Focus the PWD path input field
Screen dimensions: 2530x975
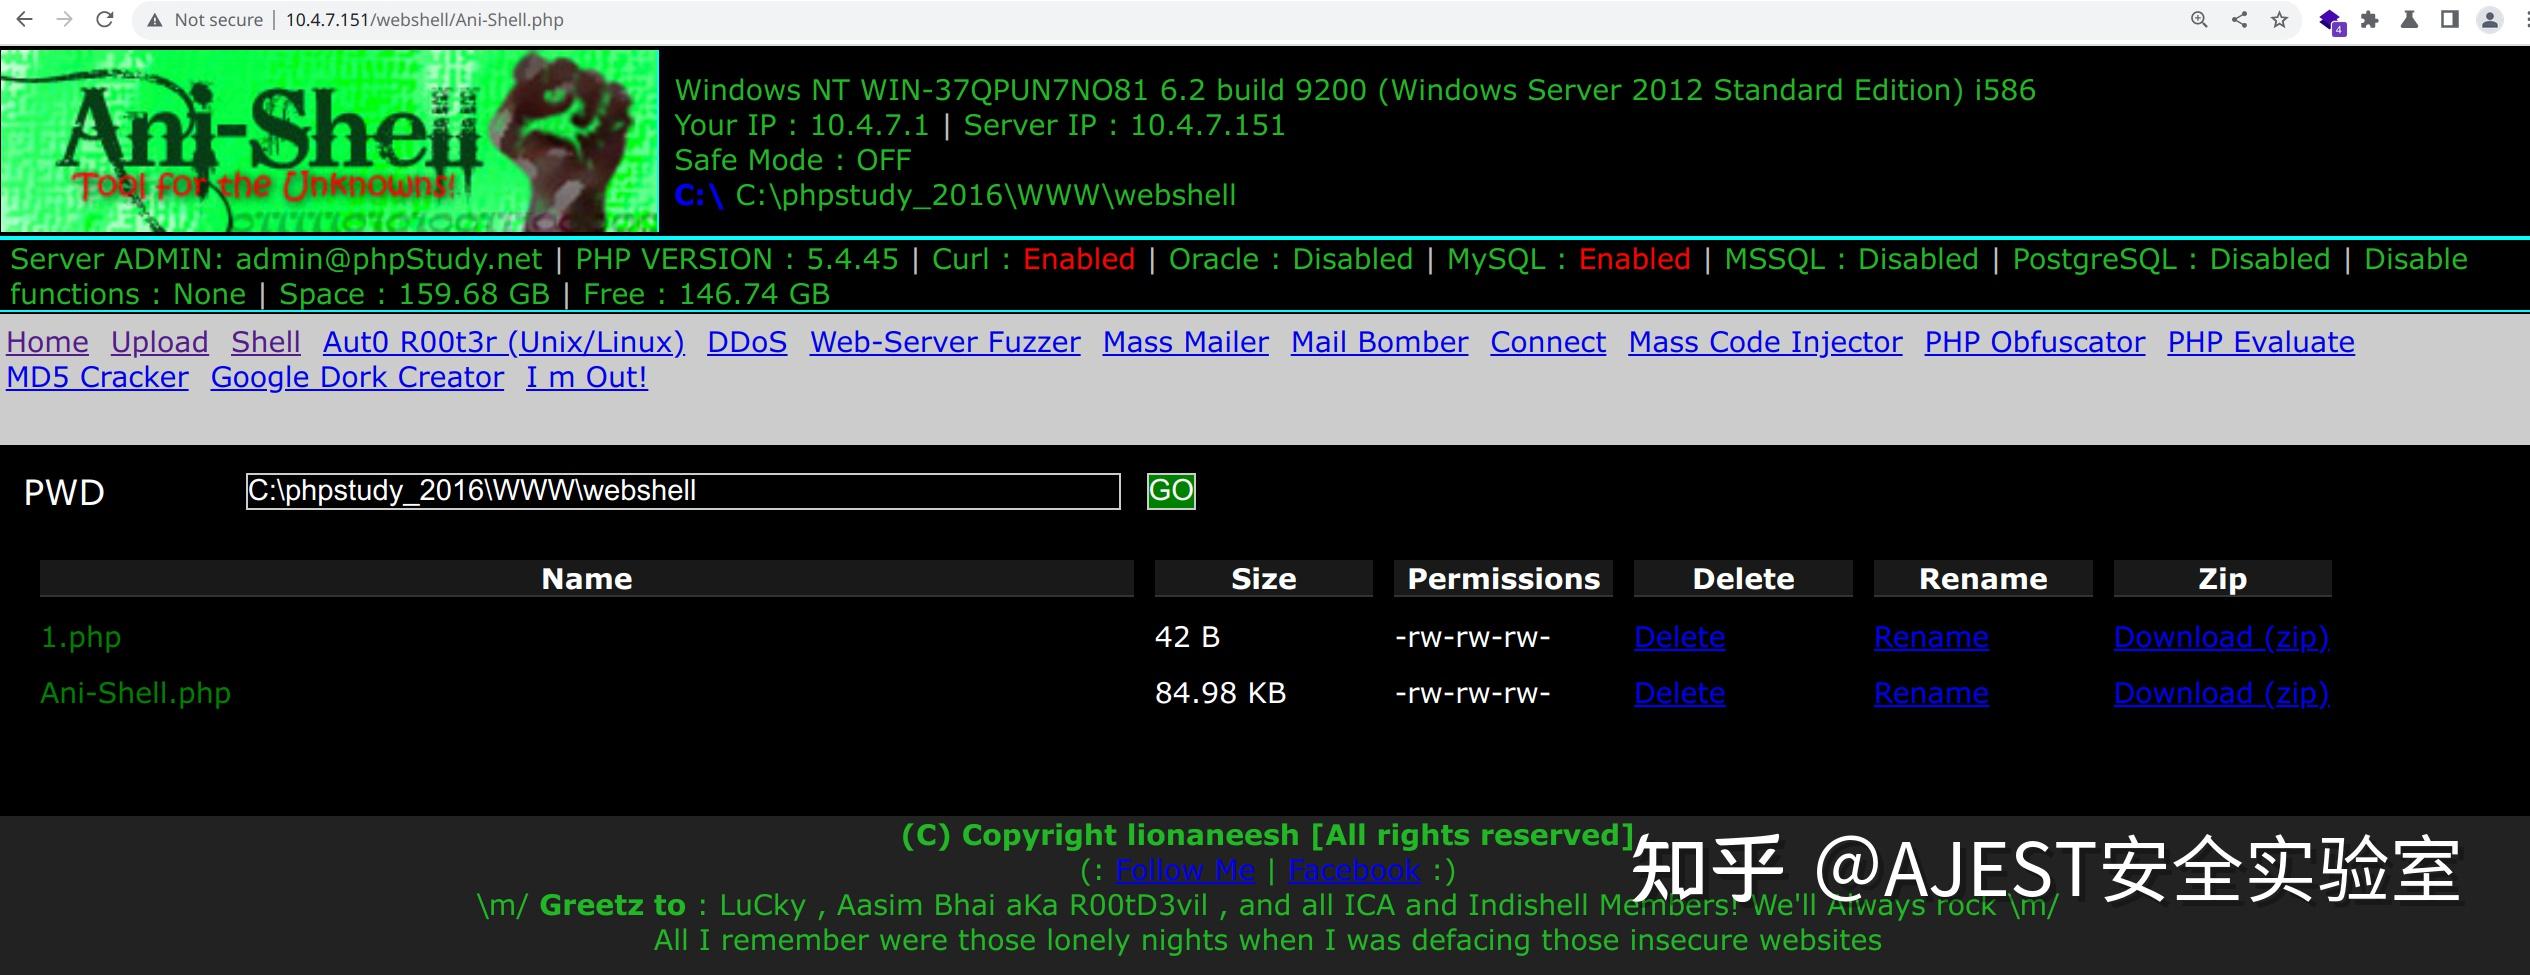tap(683, 491)
